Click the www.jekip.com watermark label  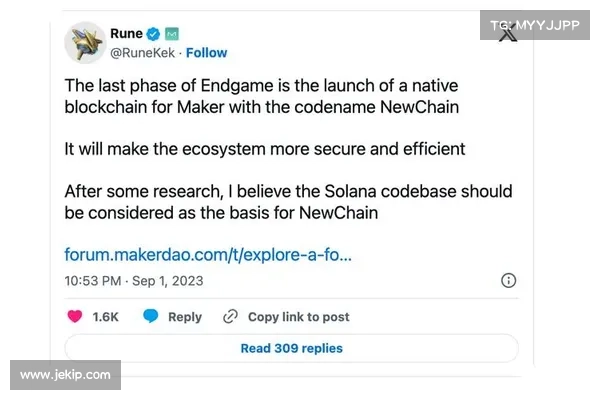65,375
